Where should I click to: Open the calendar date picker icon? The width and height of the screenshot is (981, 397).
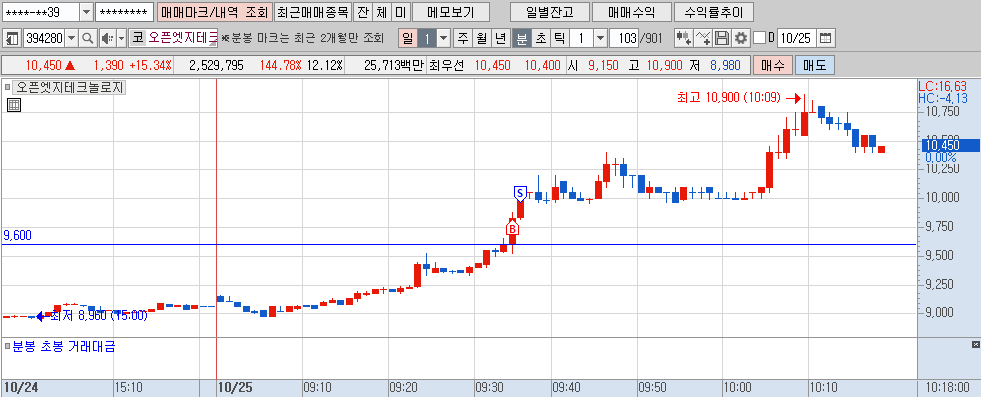click(x=826, y=38)
